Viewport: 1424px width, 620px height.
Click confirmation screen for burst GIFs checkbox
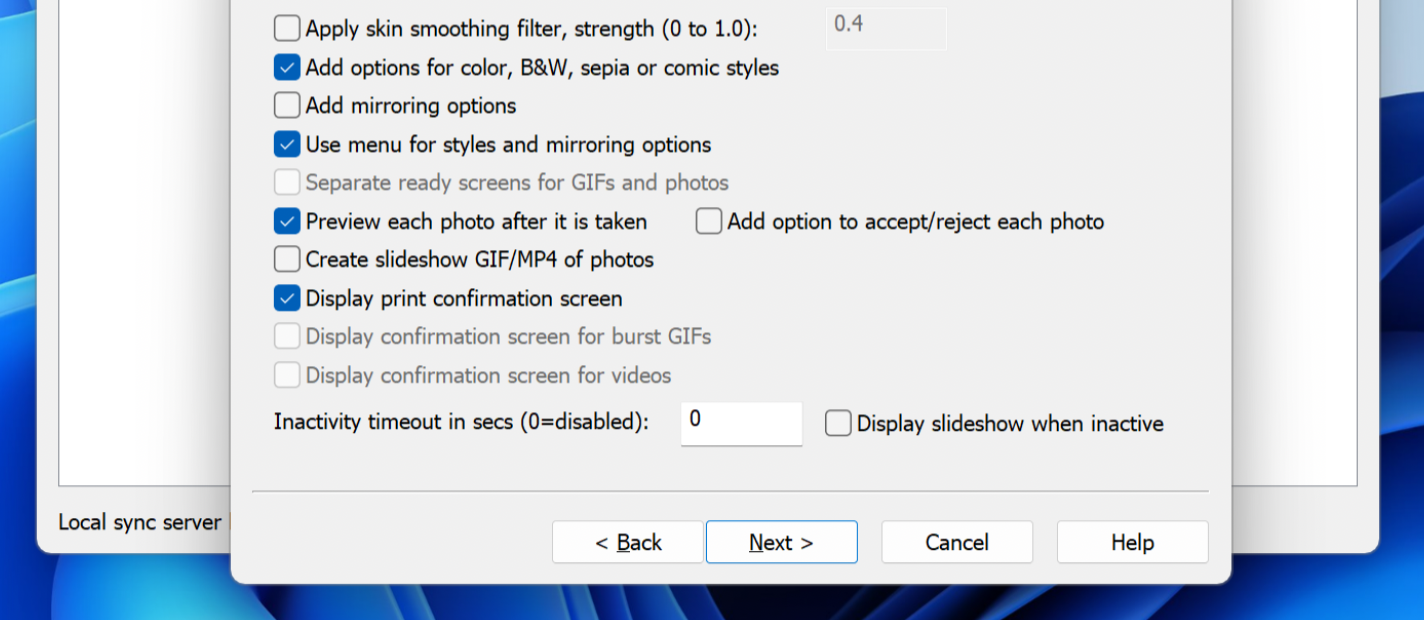287,336
